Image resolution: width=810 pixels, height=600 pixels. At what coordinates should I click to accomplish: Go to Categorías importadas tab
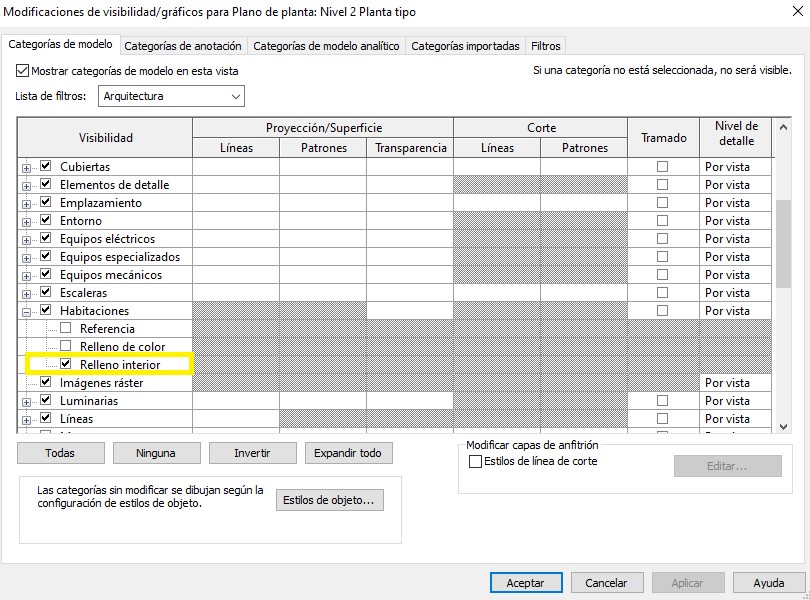tap(465, 46)
